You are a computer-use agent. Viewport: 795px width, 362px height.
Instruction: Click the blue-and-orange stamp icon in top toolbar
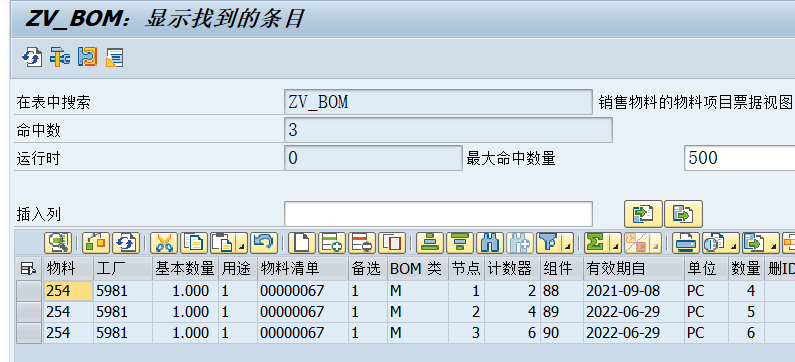tap(87, 57)
